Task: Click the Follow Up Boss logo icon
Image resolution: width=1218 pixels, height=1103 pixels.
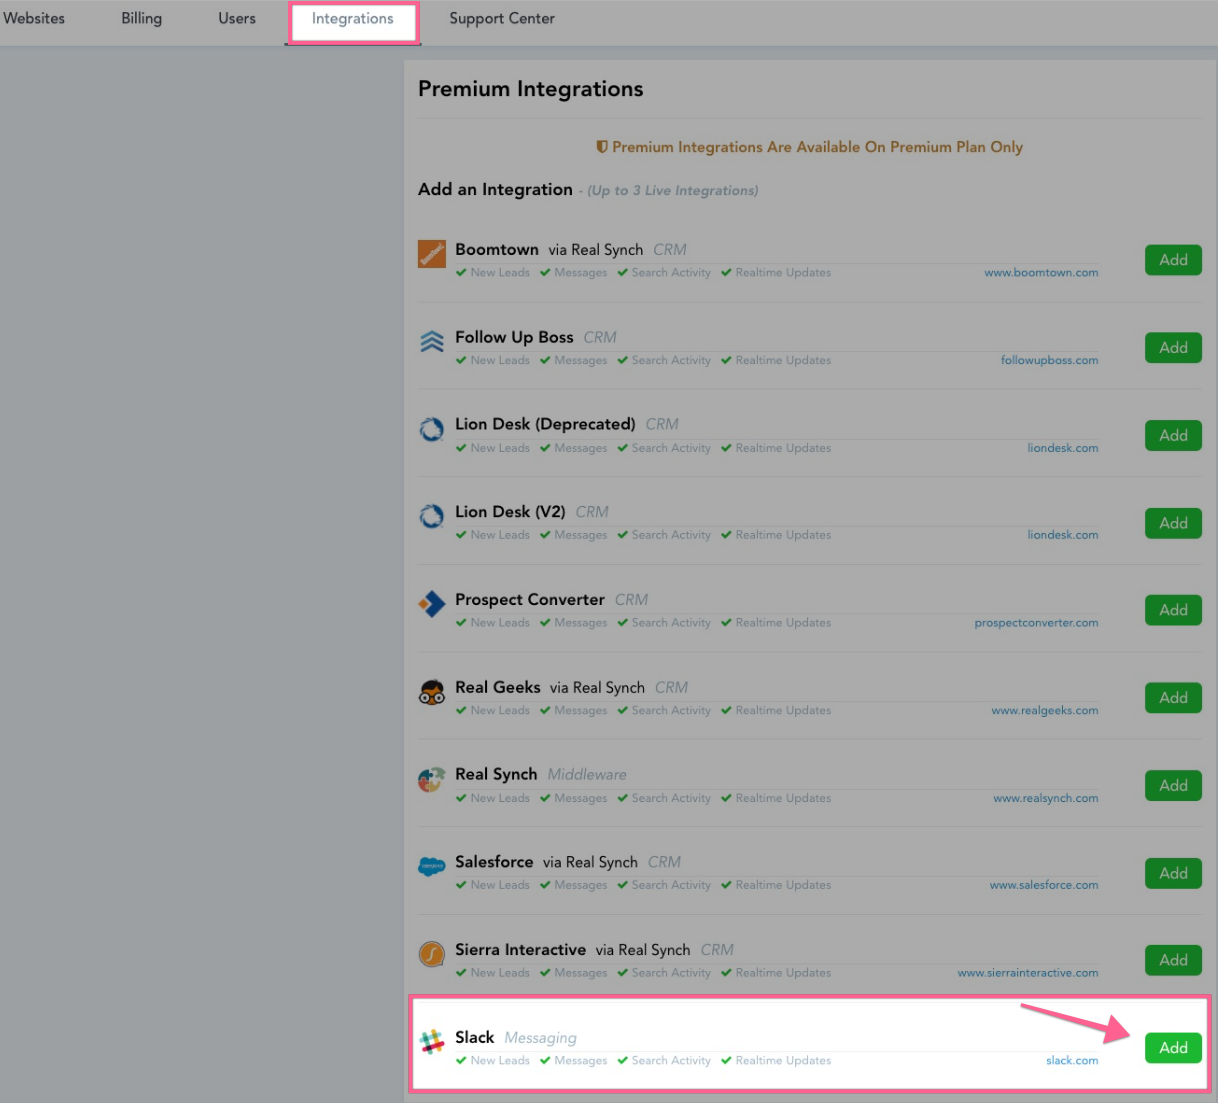Action: click(432, 342)
